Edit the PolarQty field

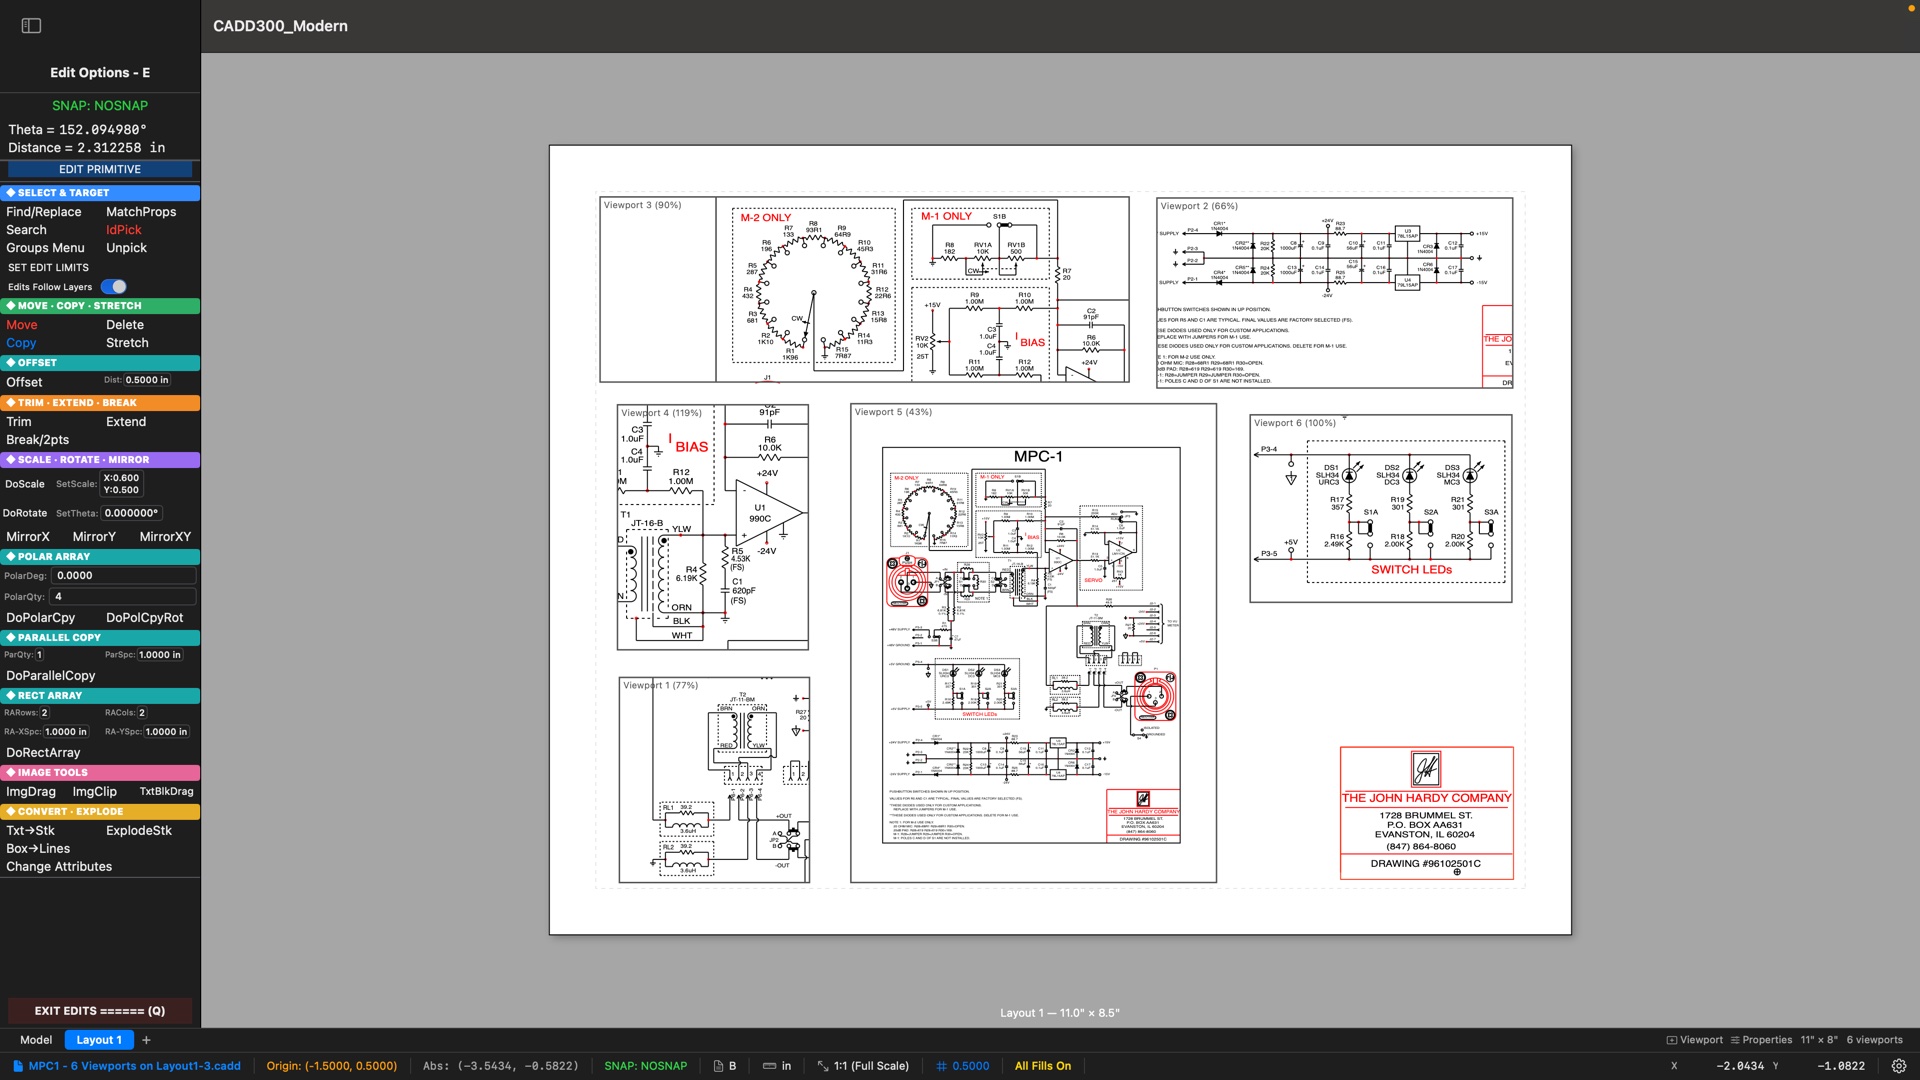(123, 597)
